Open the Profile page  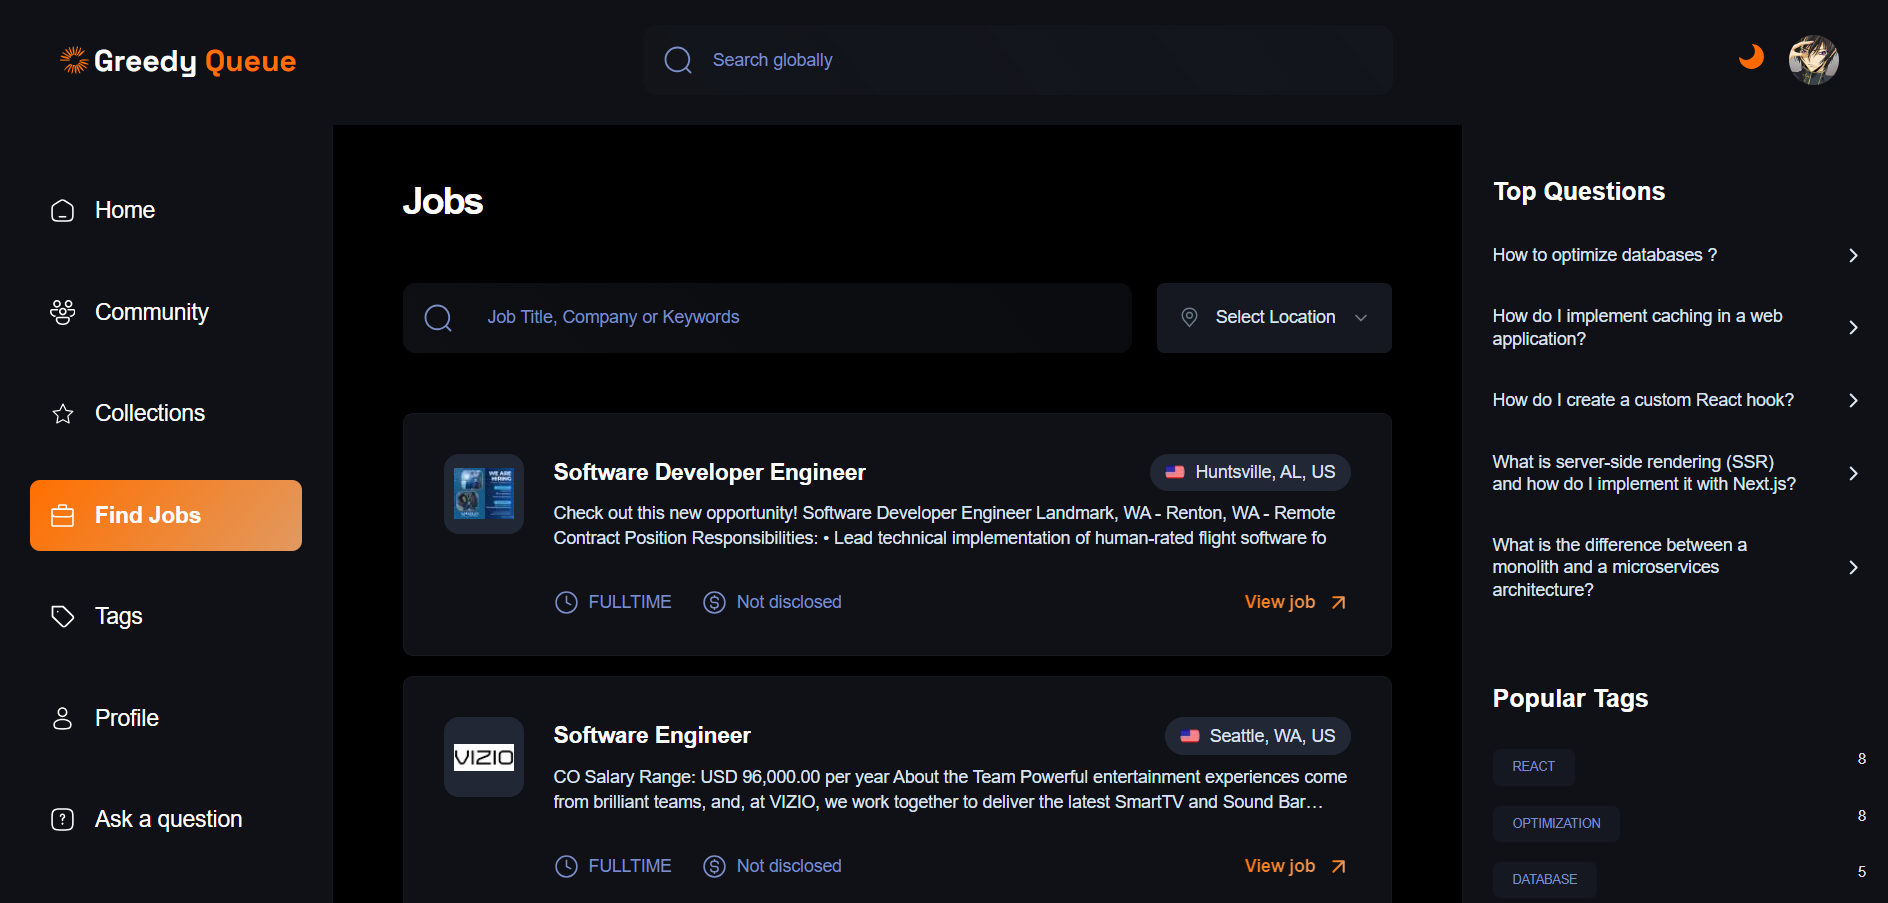[x=126, y=718]
